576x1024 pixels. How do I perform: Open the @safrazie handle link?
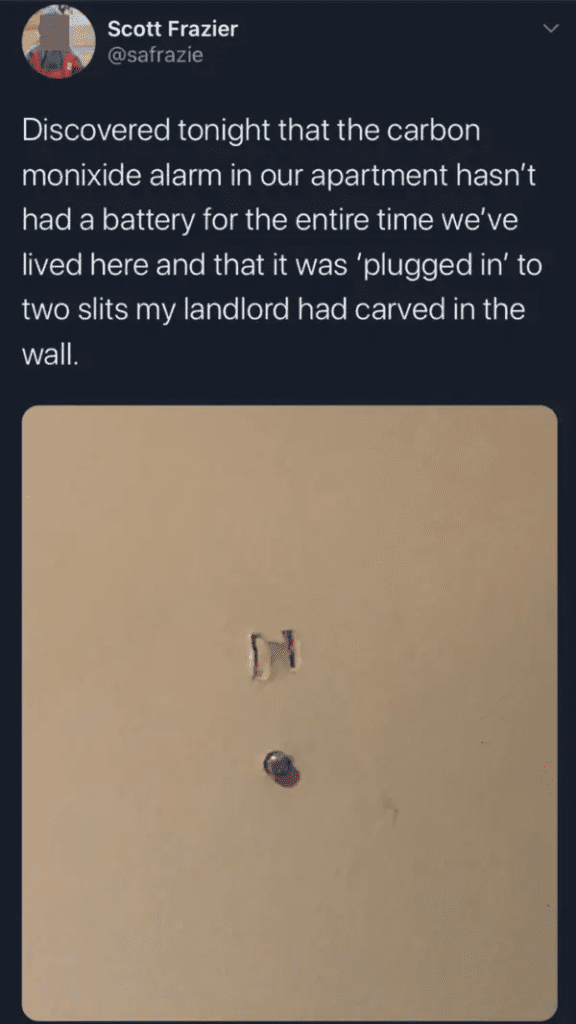click(x=155, y=56)
